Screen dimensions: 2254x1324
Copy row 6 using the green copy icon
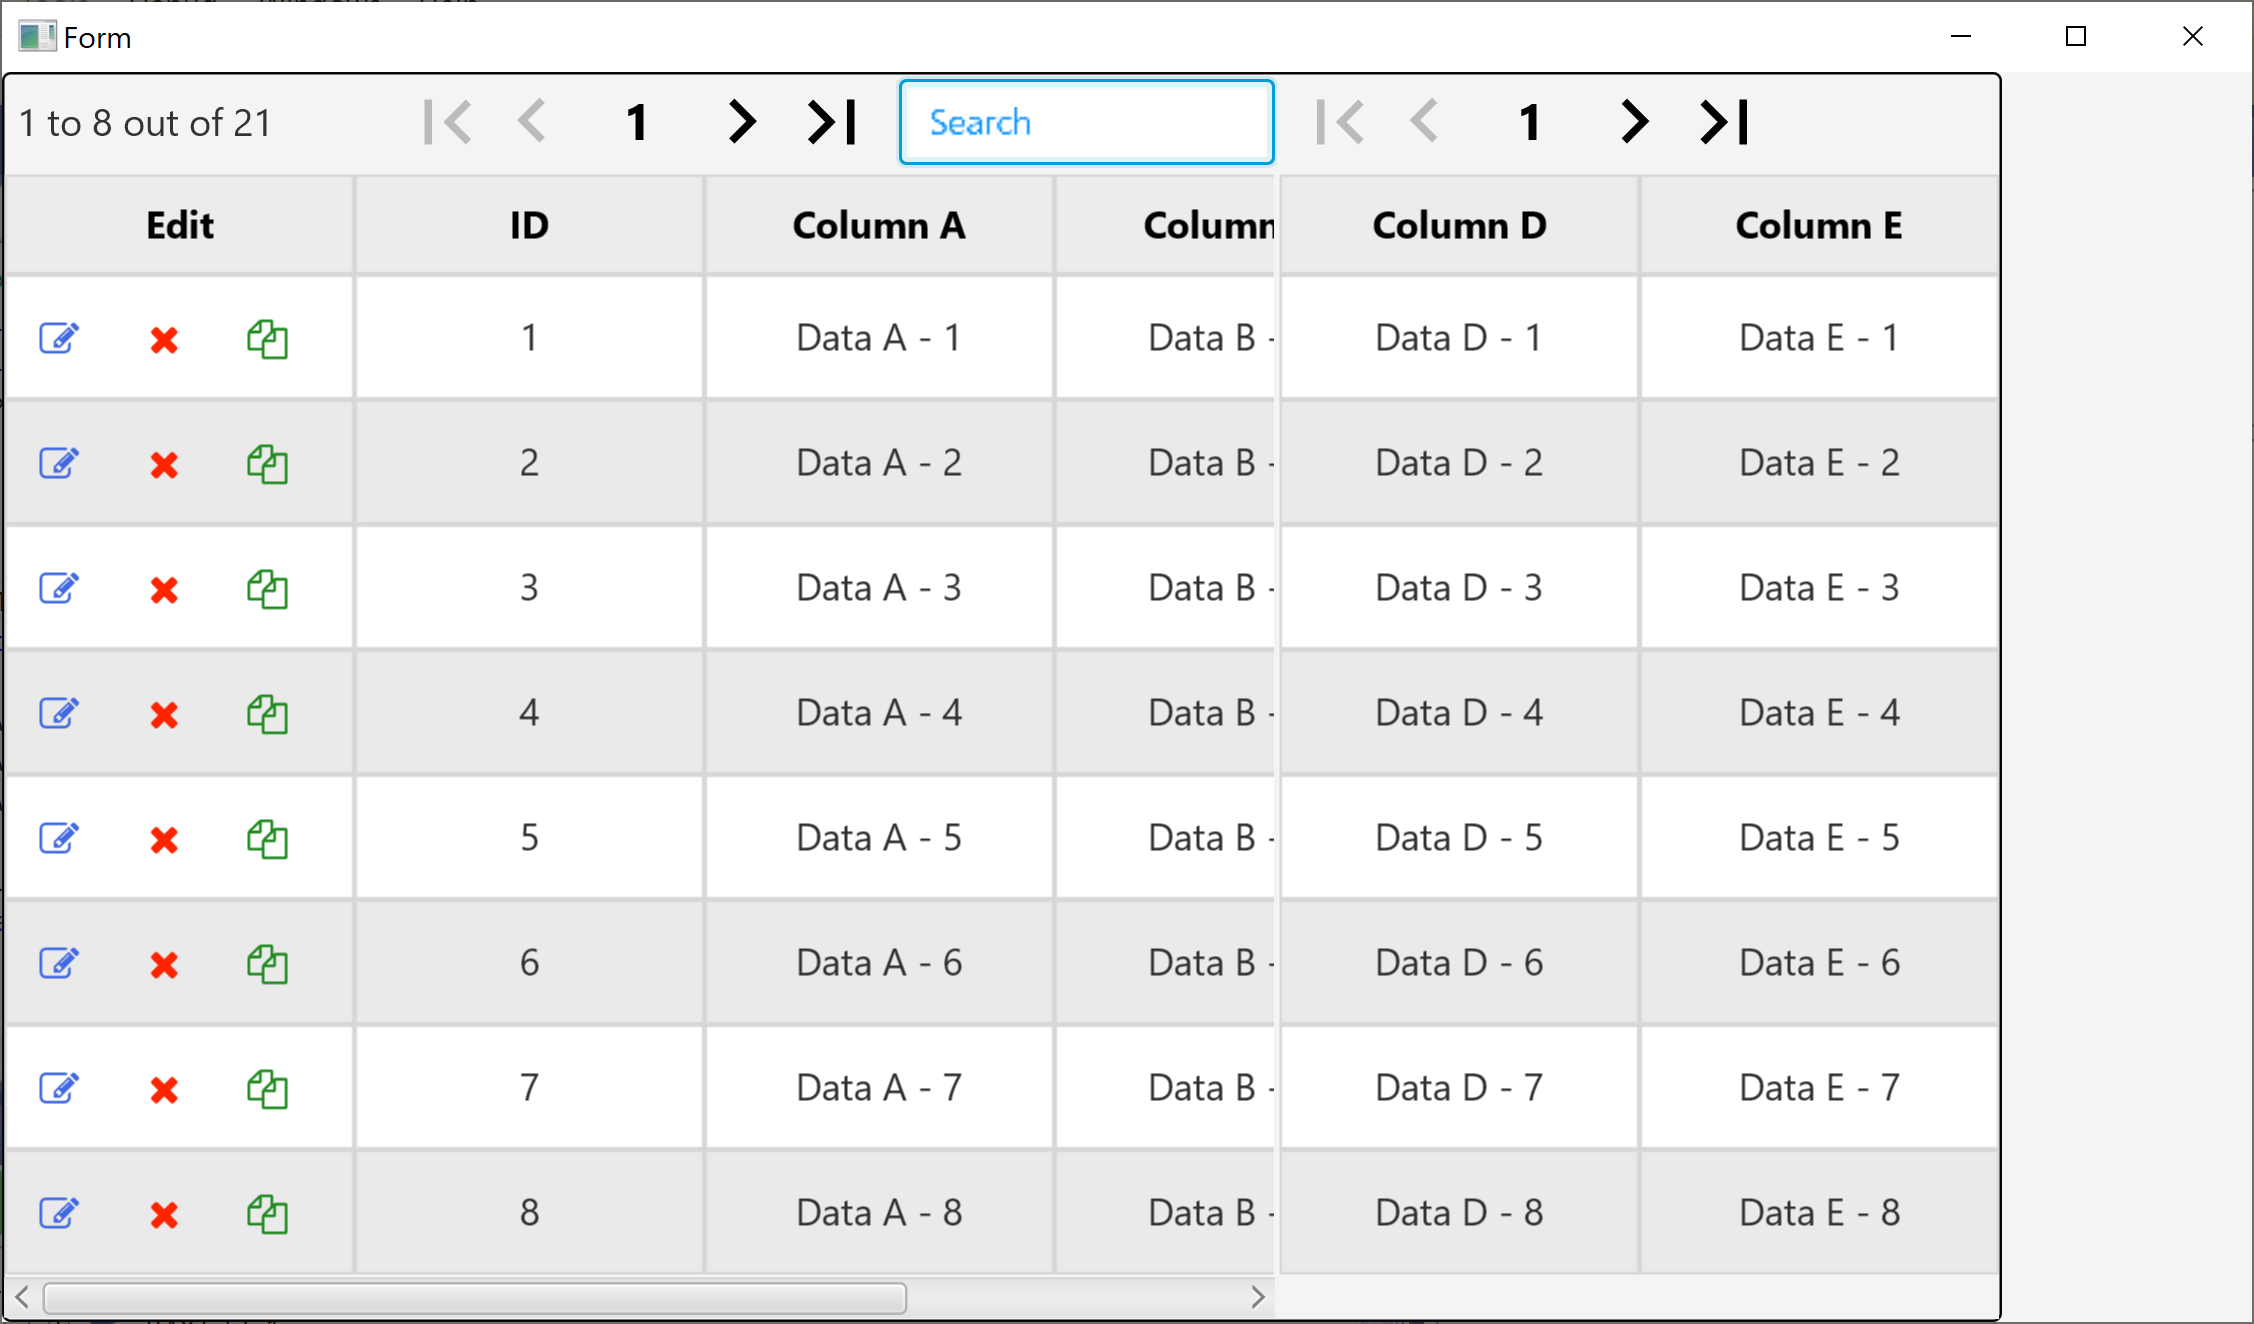point(267,964)
